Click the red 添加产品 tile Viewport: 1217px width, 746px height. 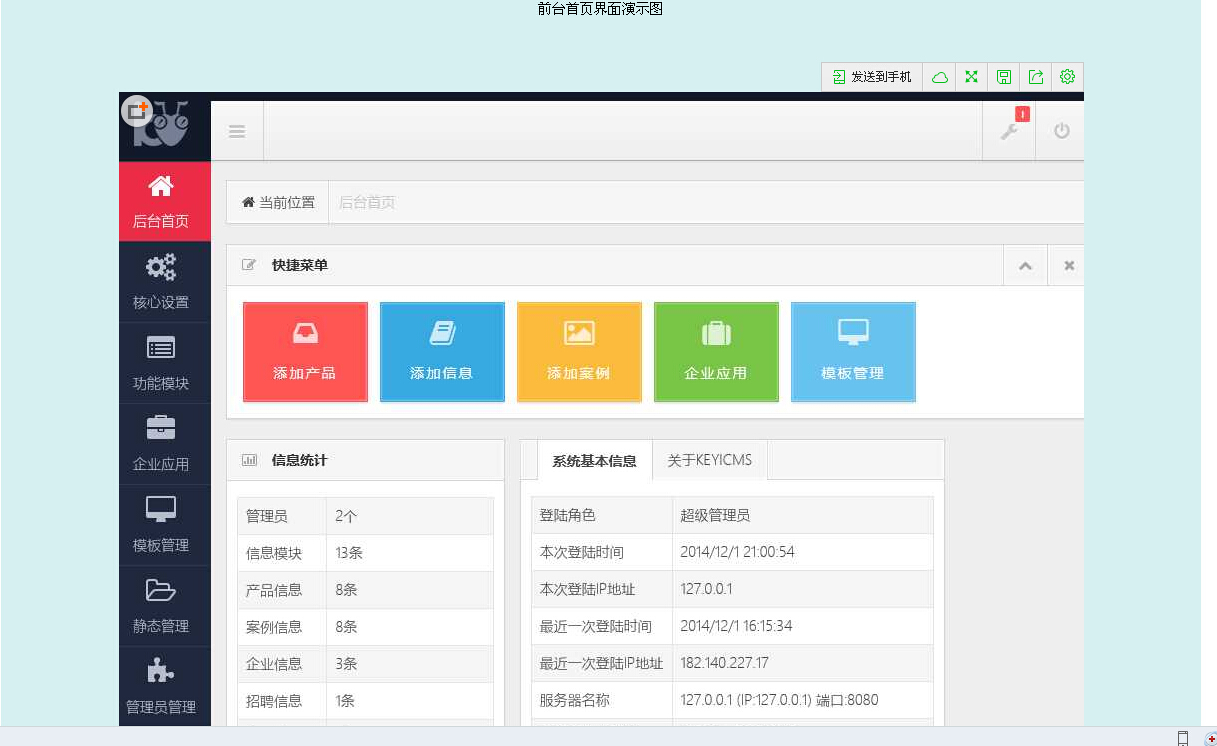coord(305,352)
